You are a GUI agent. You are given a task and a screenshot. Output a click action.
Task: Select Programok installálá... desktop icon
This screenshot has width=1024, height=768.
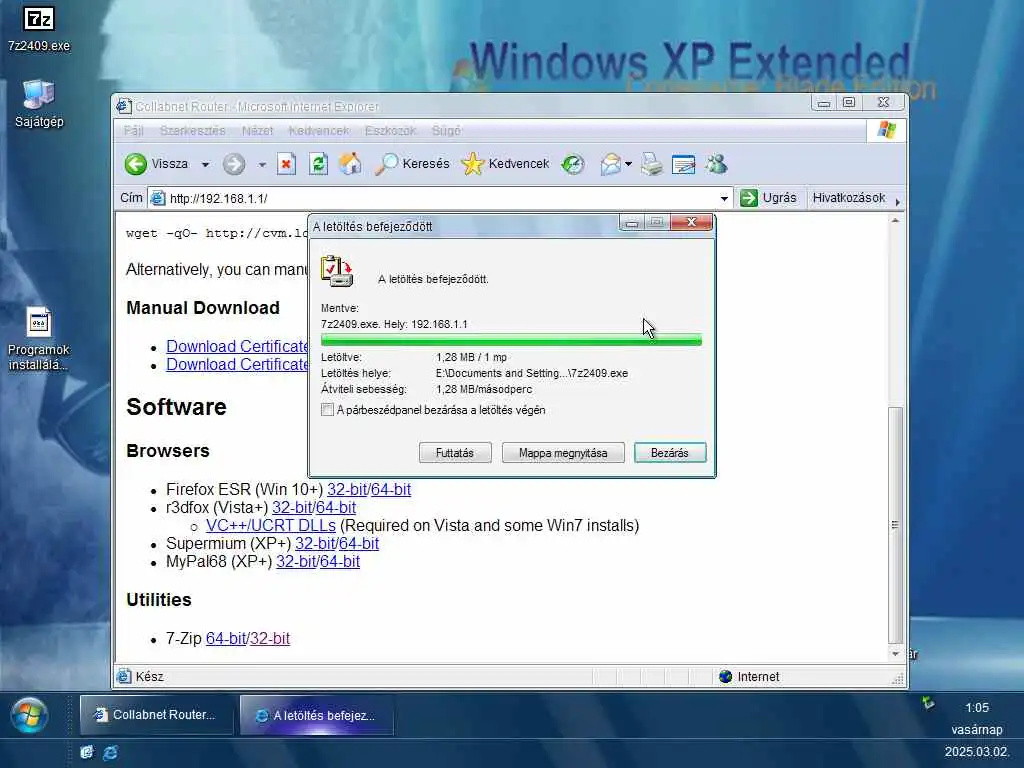[x=39, y=340]
